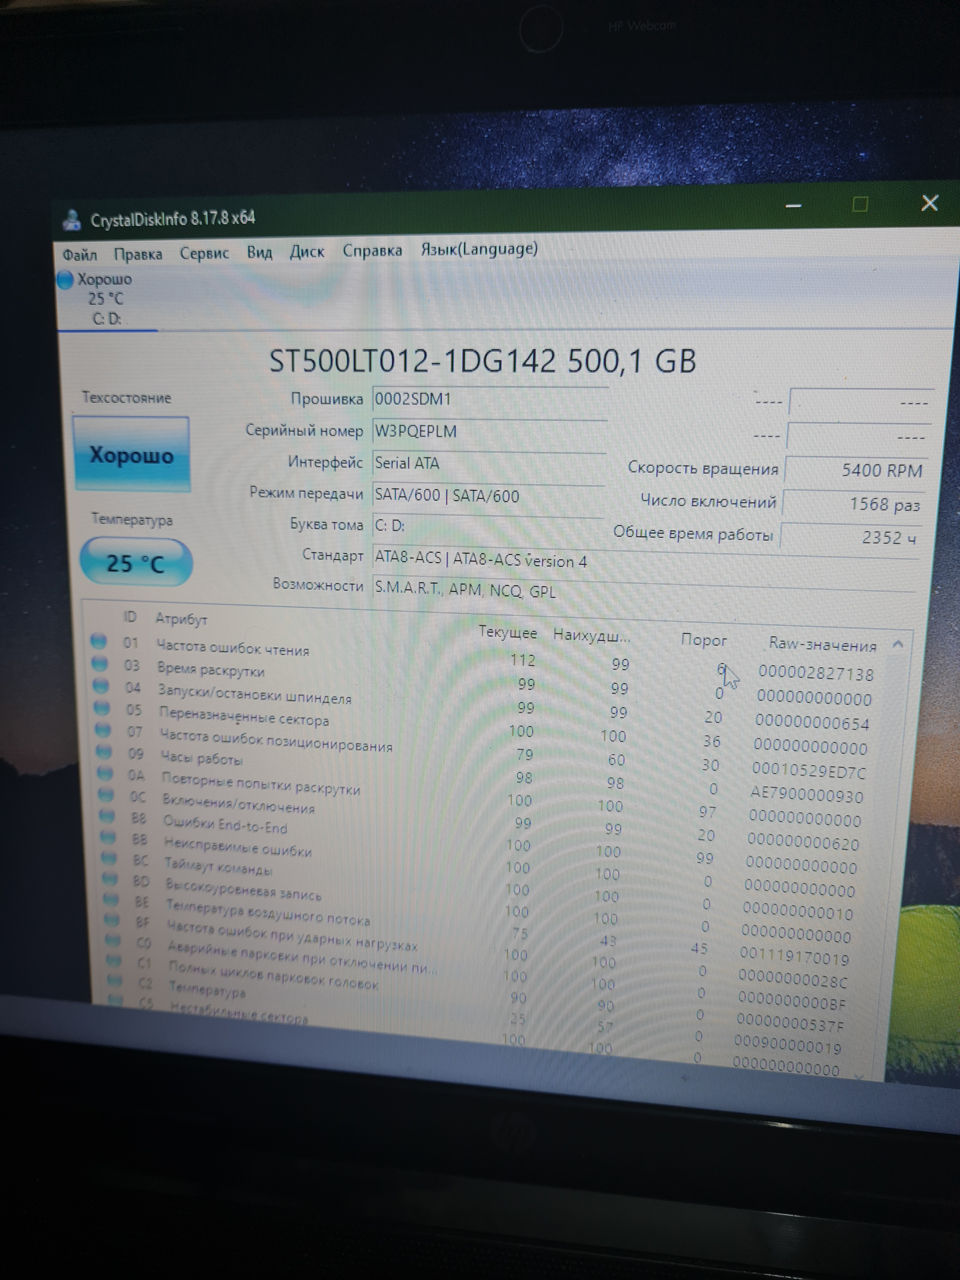
Task: Click the power-on hours field 2352 ч
Action: (852, 537)
